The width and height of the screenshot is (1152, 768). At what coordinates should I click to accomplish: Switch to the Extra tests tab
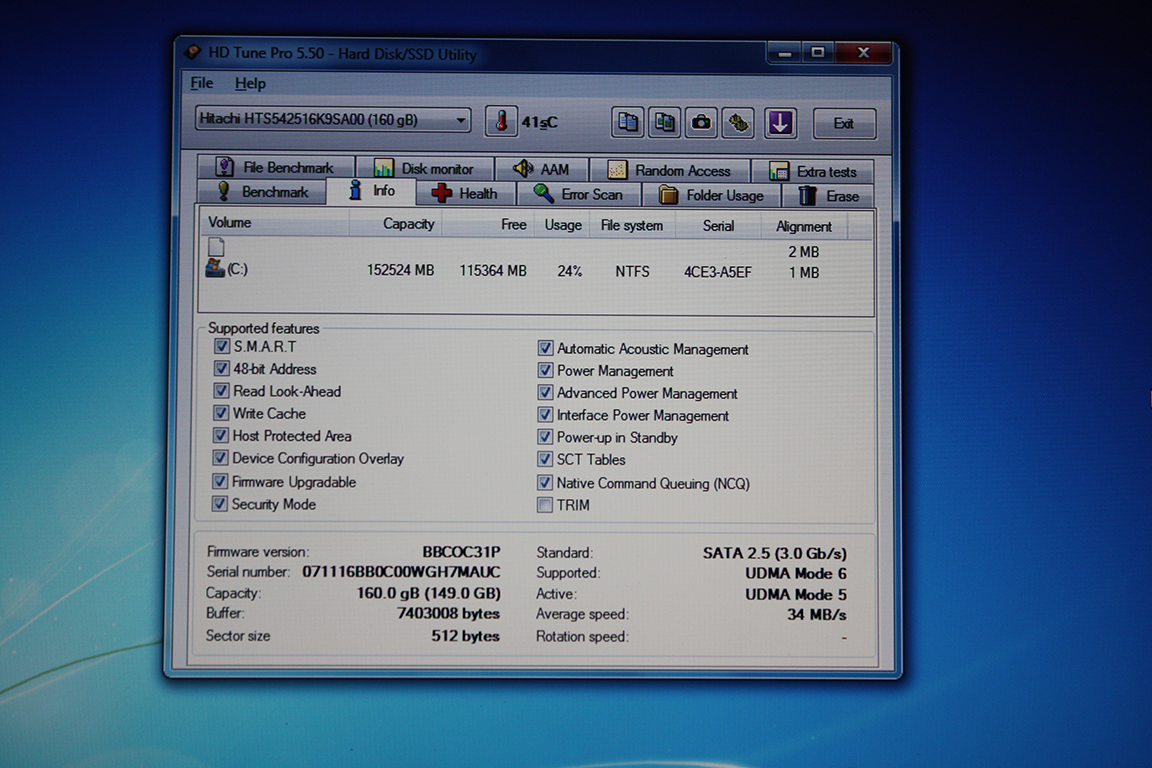tap(813, 171)
